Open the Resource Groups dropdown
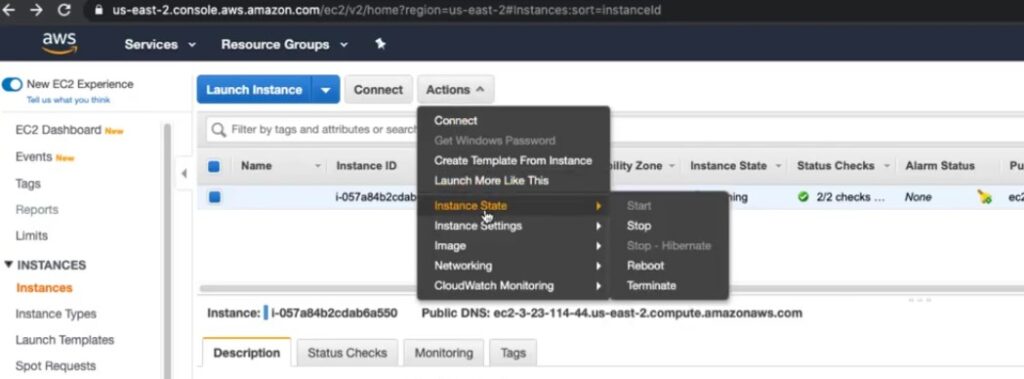Image resolution: width=1024 pixels, height=379 pixels. [284, 44]
